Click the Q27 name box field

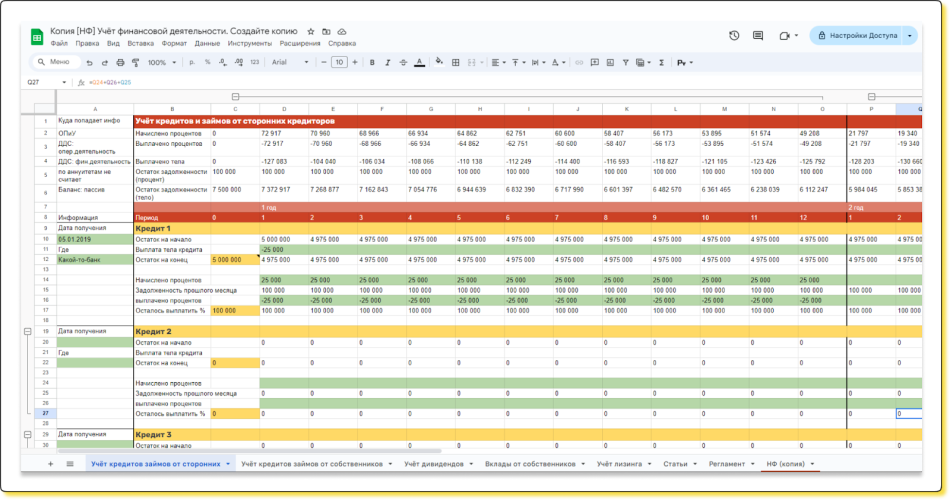[x=40, y=82]
